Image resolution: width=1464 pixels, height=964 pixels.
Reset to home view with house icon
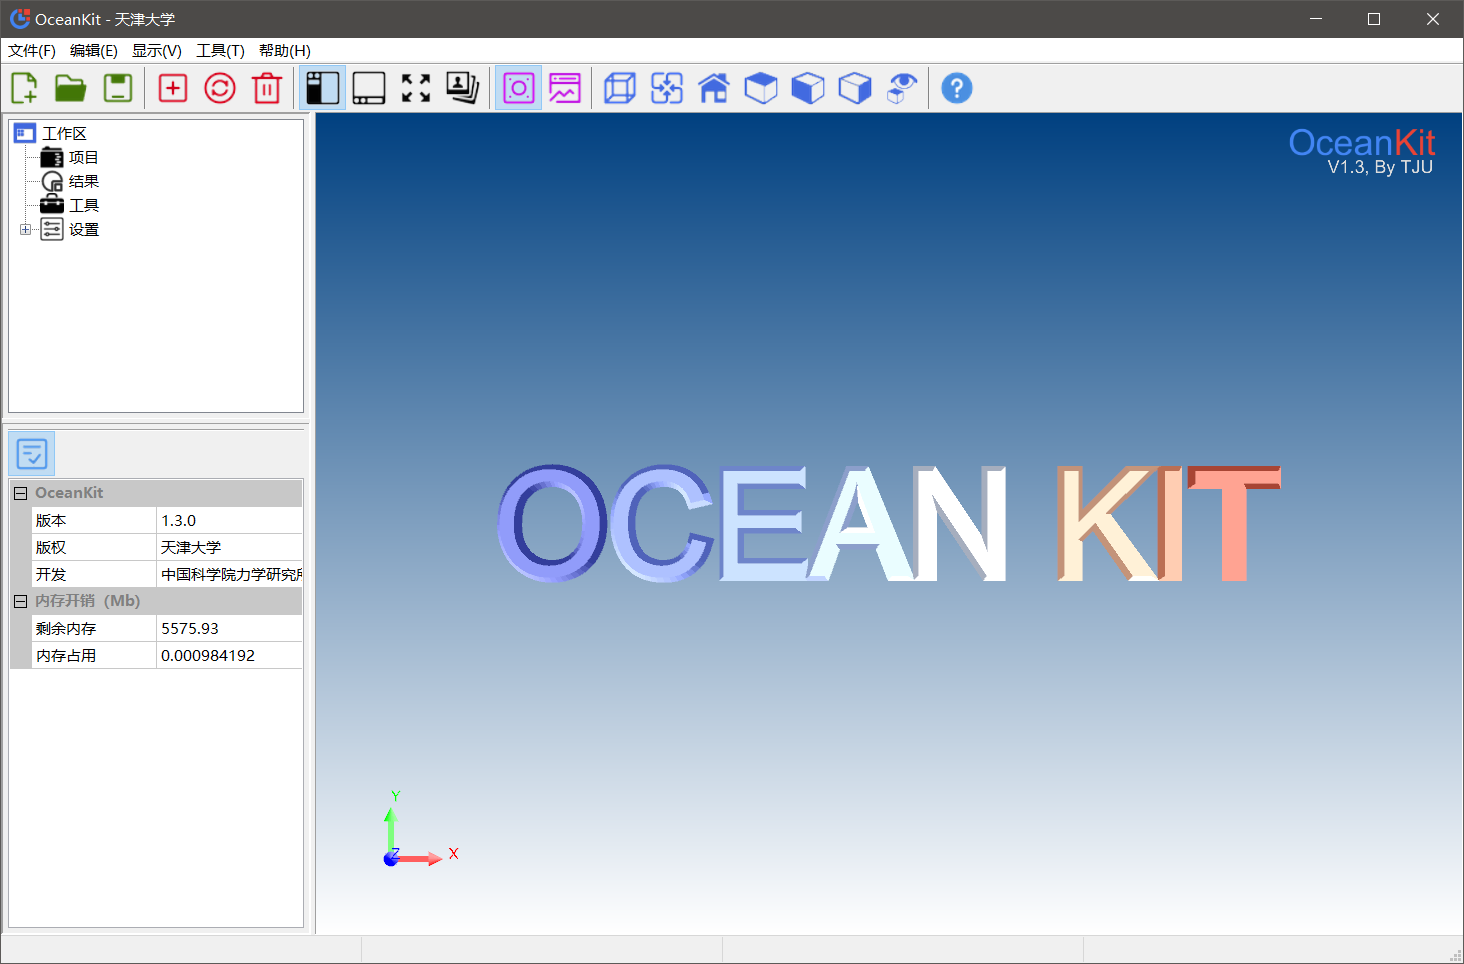click(x=714, y=88)
